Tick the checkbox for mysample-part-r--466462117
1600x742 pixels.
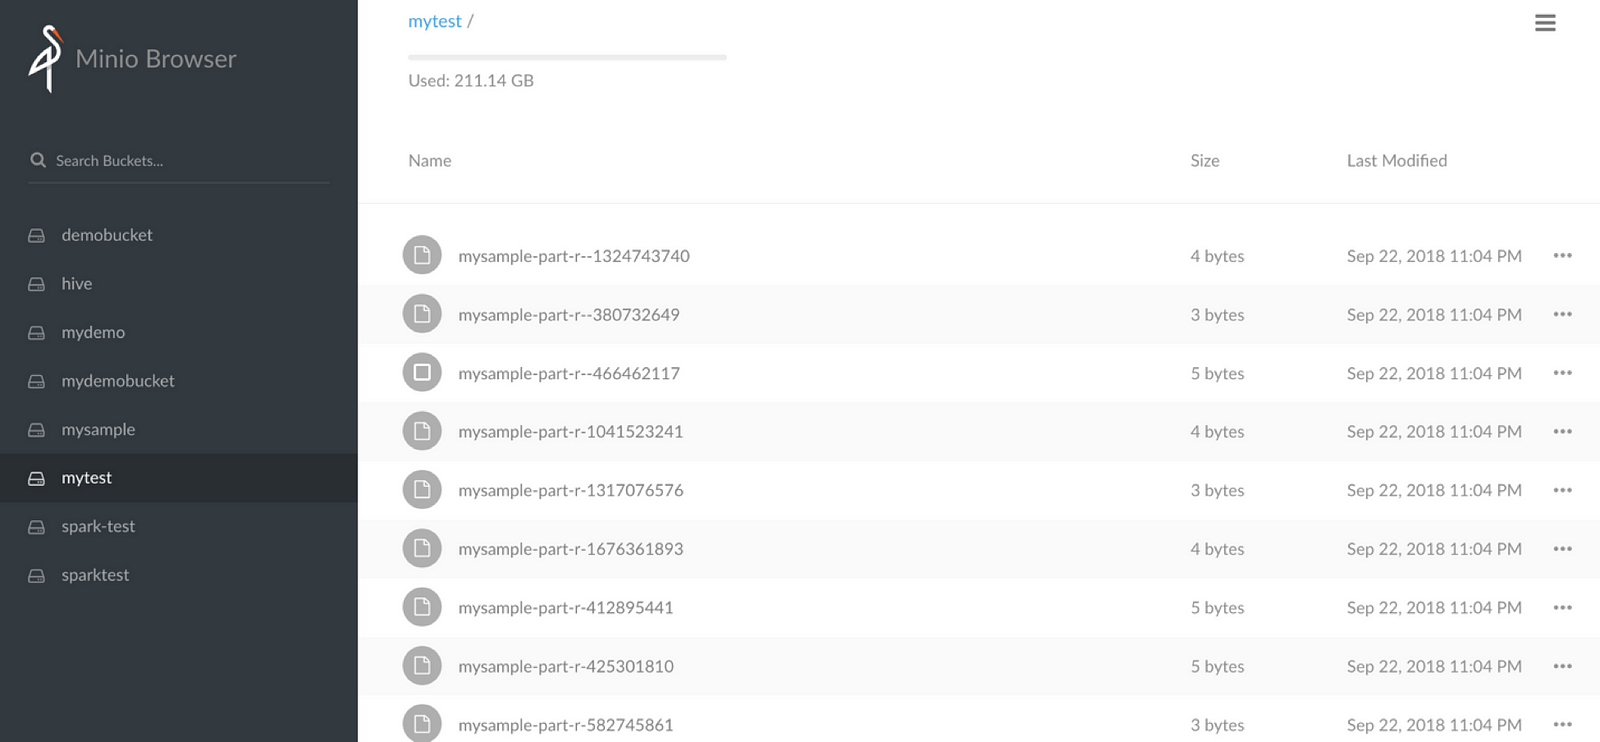click(x=422, y=373)
